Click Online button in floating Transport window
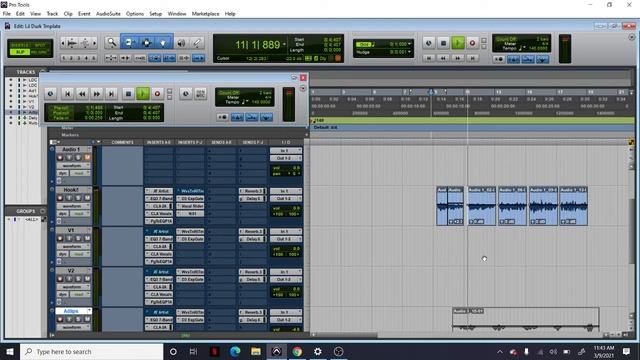Screen dimensions: 640x360 pyautogui.click(x=50, y=94)
